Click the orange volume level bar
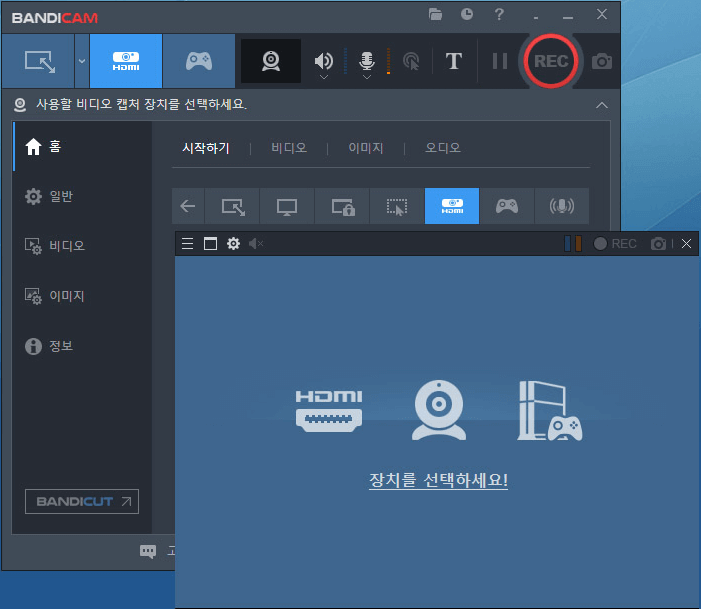 579,244
